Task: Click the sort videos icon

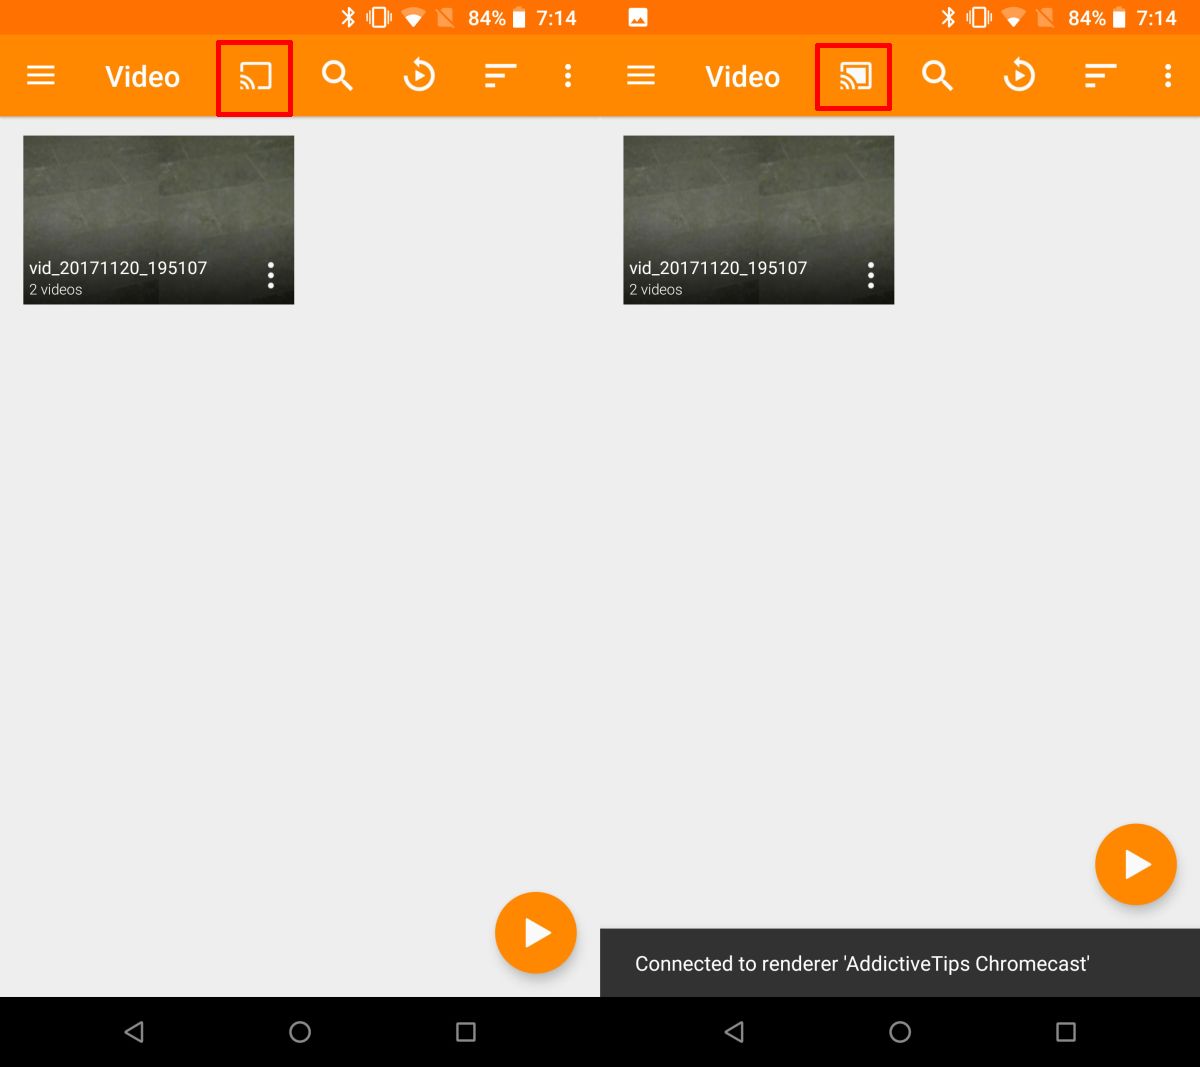Action: click(500, 75)
